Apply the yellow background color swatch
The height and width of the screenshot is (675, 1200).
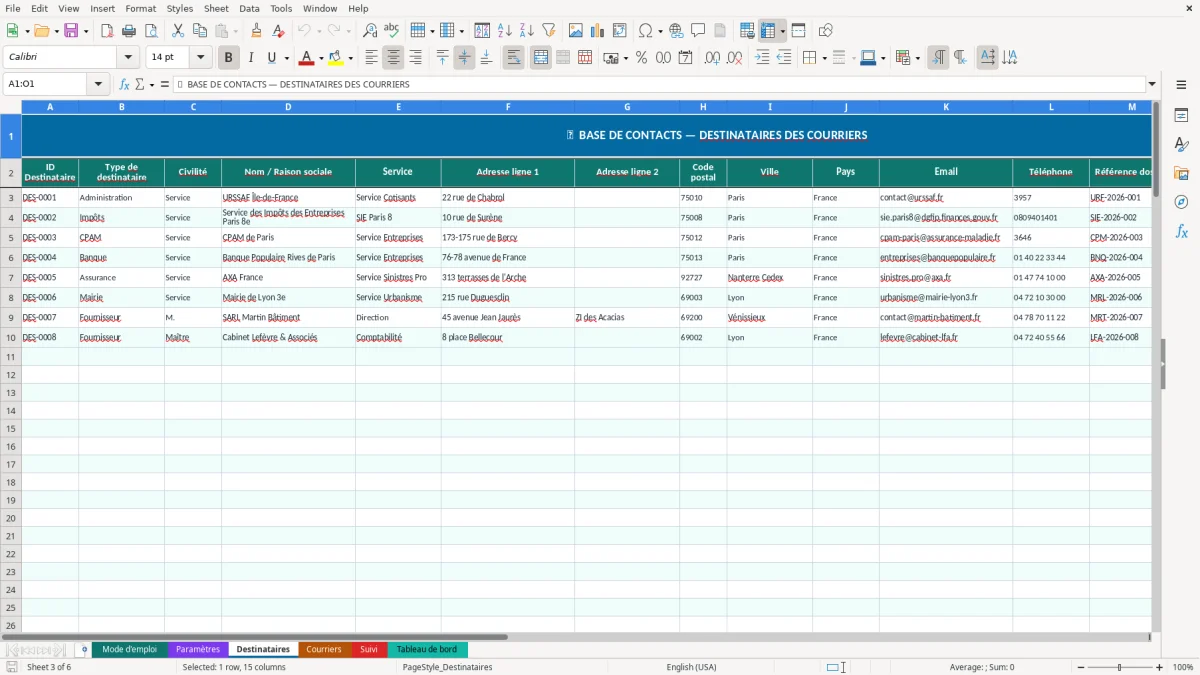click(336, 58)
